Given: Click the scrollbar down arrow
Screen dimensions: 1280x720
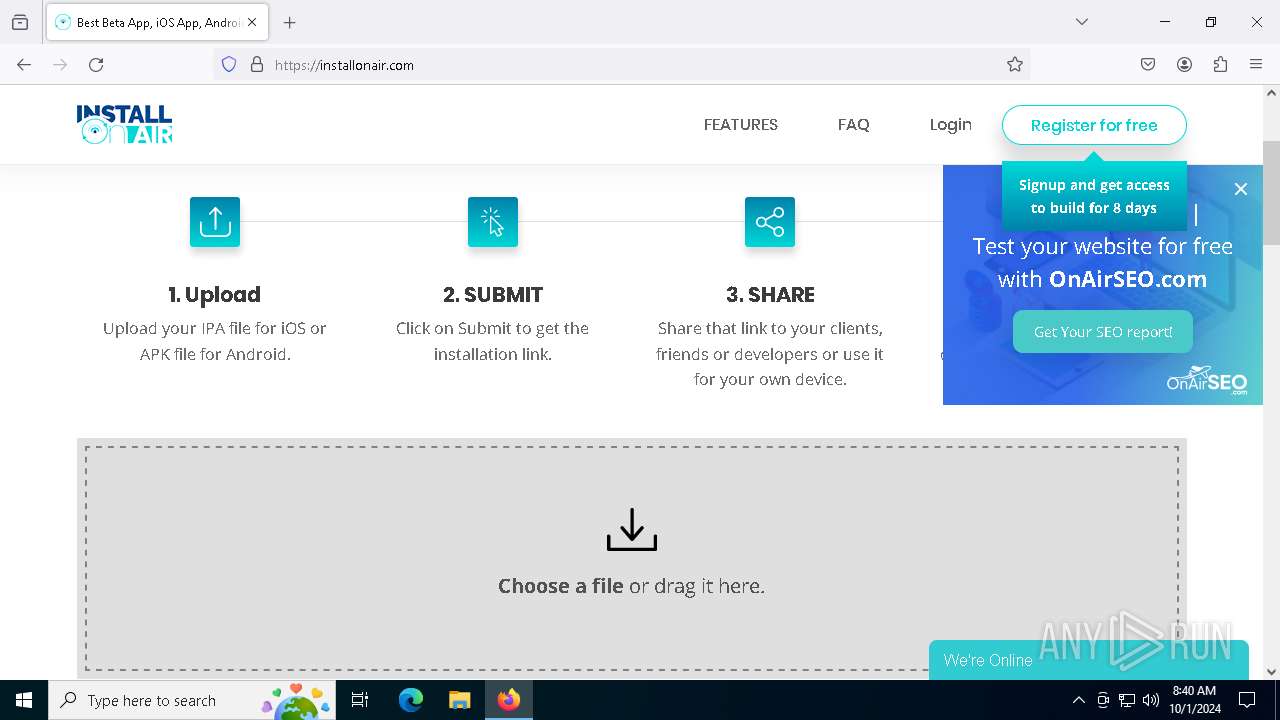Looking at the screenshot, I should click(x=1271, y=672).
